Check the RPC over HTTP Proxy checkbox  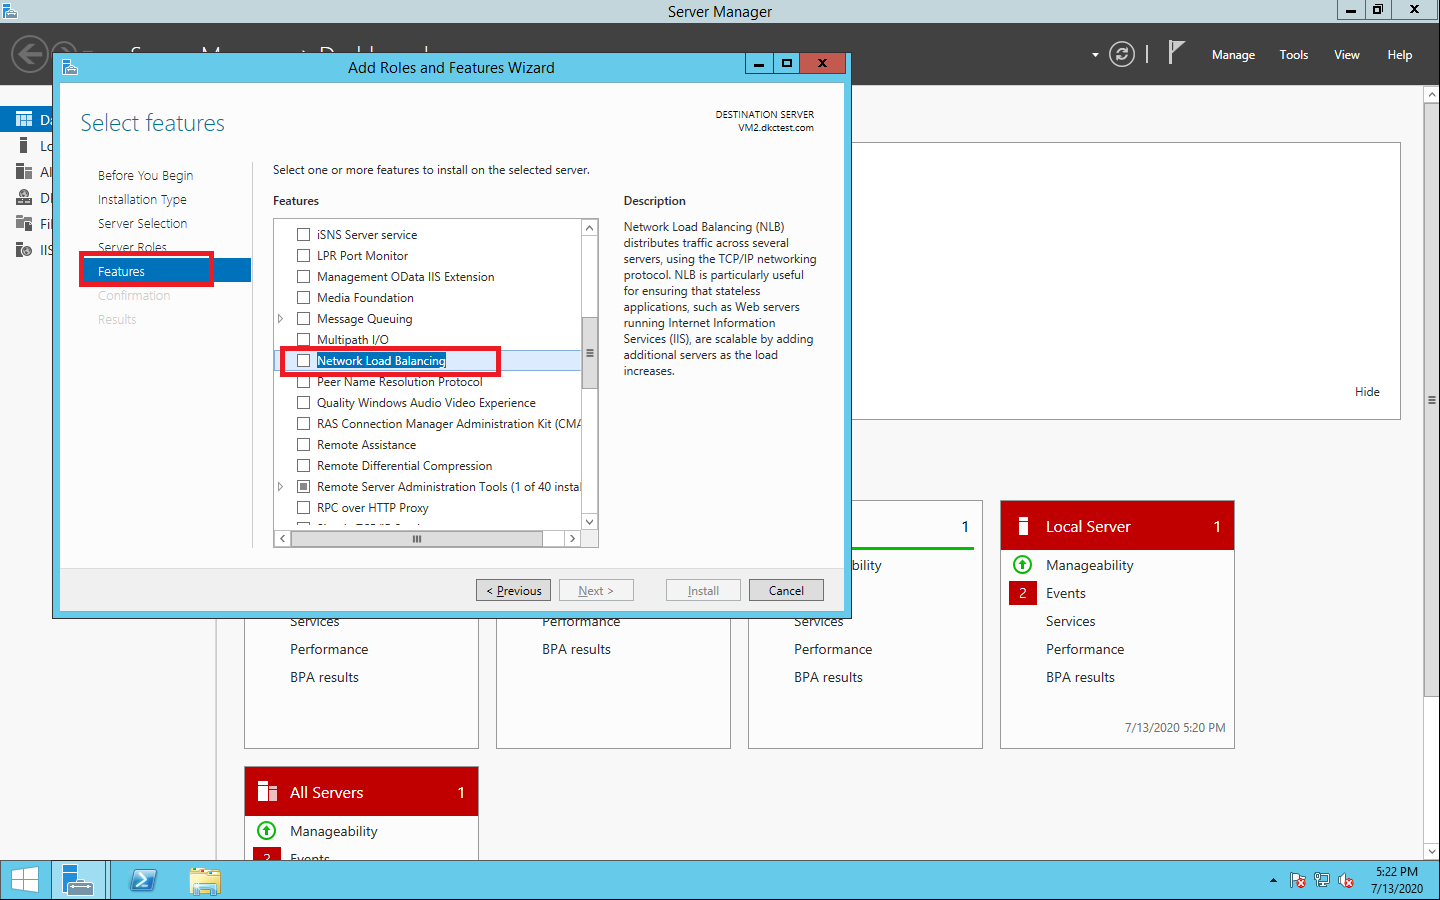[x=303, y=507]
